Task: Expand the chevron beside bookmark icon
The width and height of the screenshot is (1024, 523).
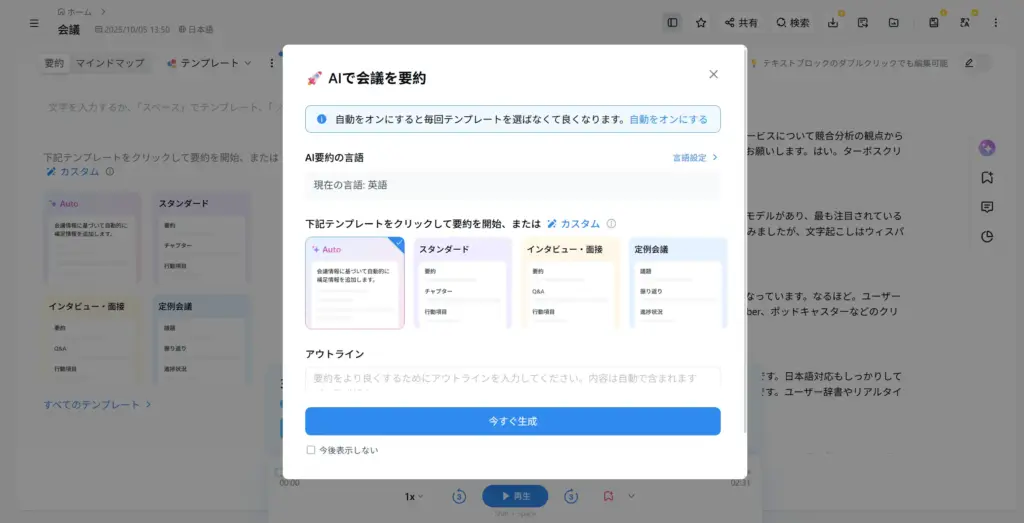Action: [x=632, y=496]
